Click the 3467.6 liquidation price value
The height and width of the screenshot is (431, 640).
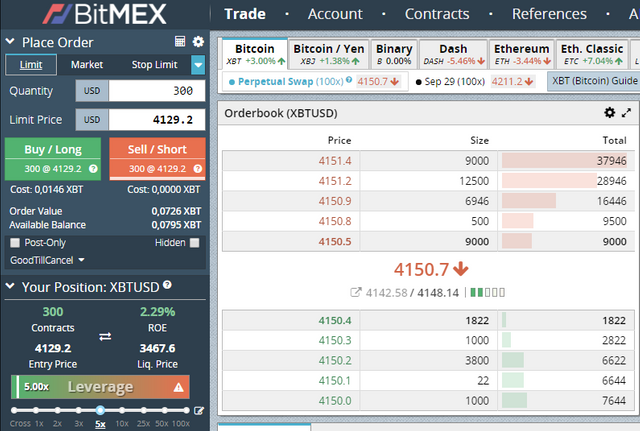158,348
